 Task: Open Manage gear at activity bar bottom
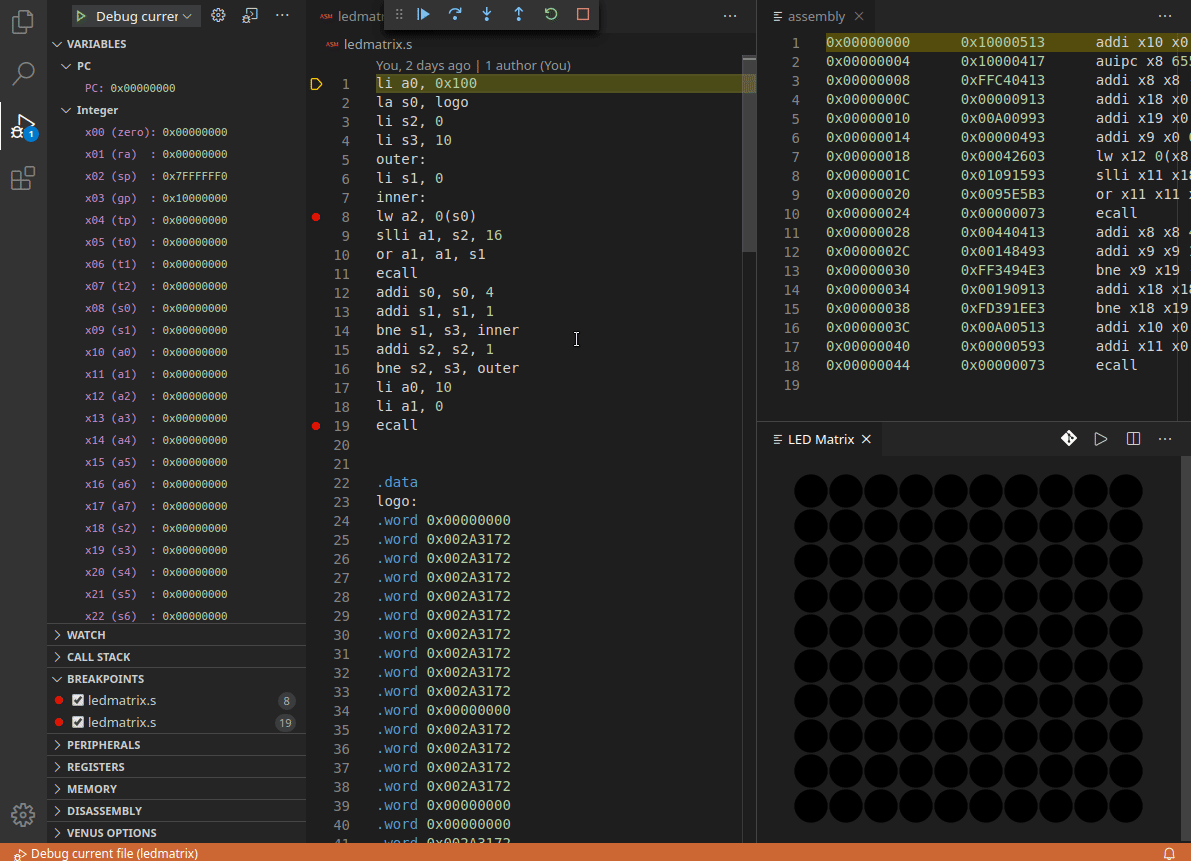click(x=23, y=815)
